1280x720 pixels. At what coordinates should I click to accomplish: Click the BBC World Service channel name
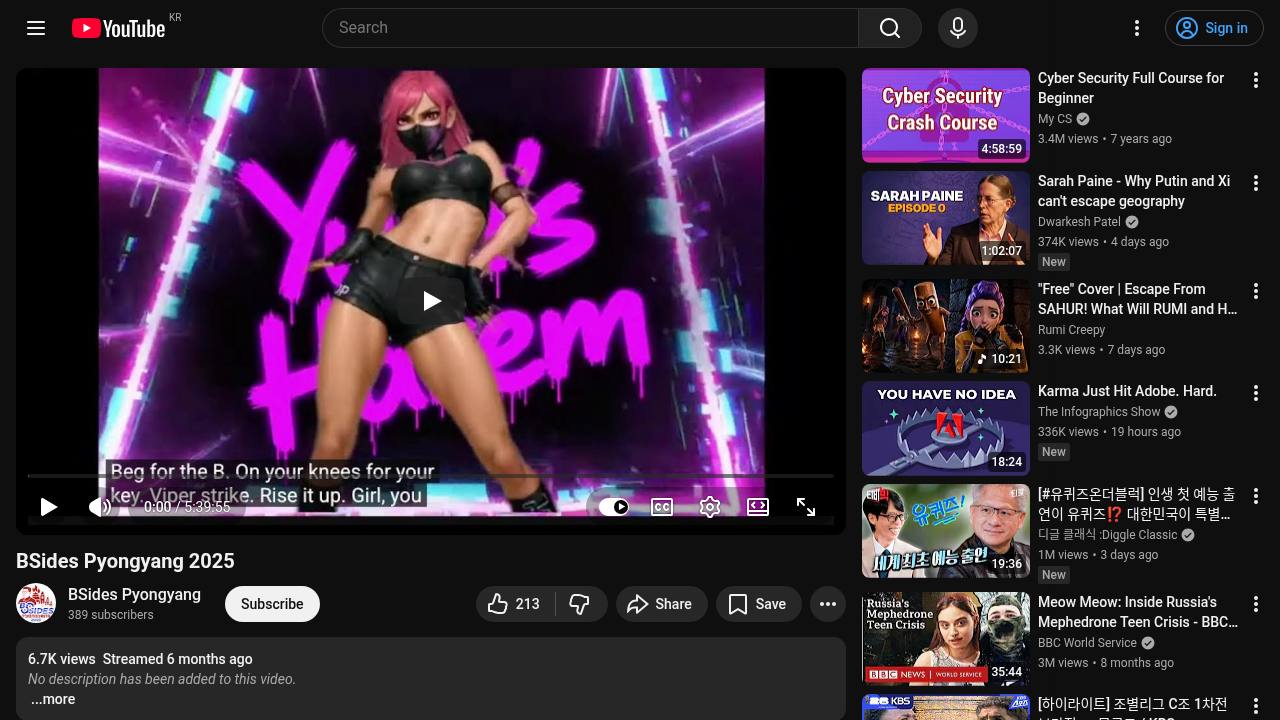(1087, 643)
